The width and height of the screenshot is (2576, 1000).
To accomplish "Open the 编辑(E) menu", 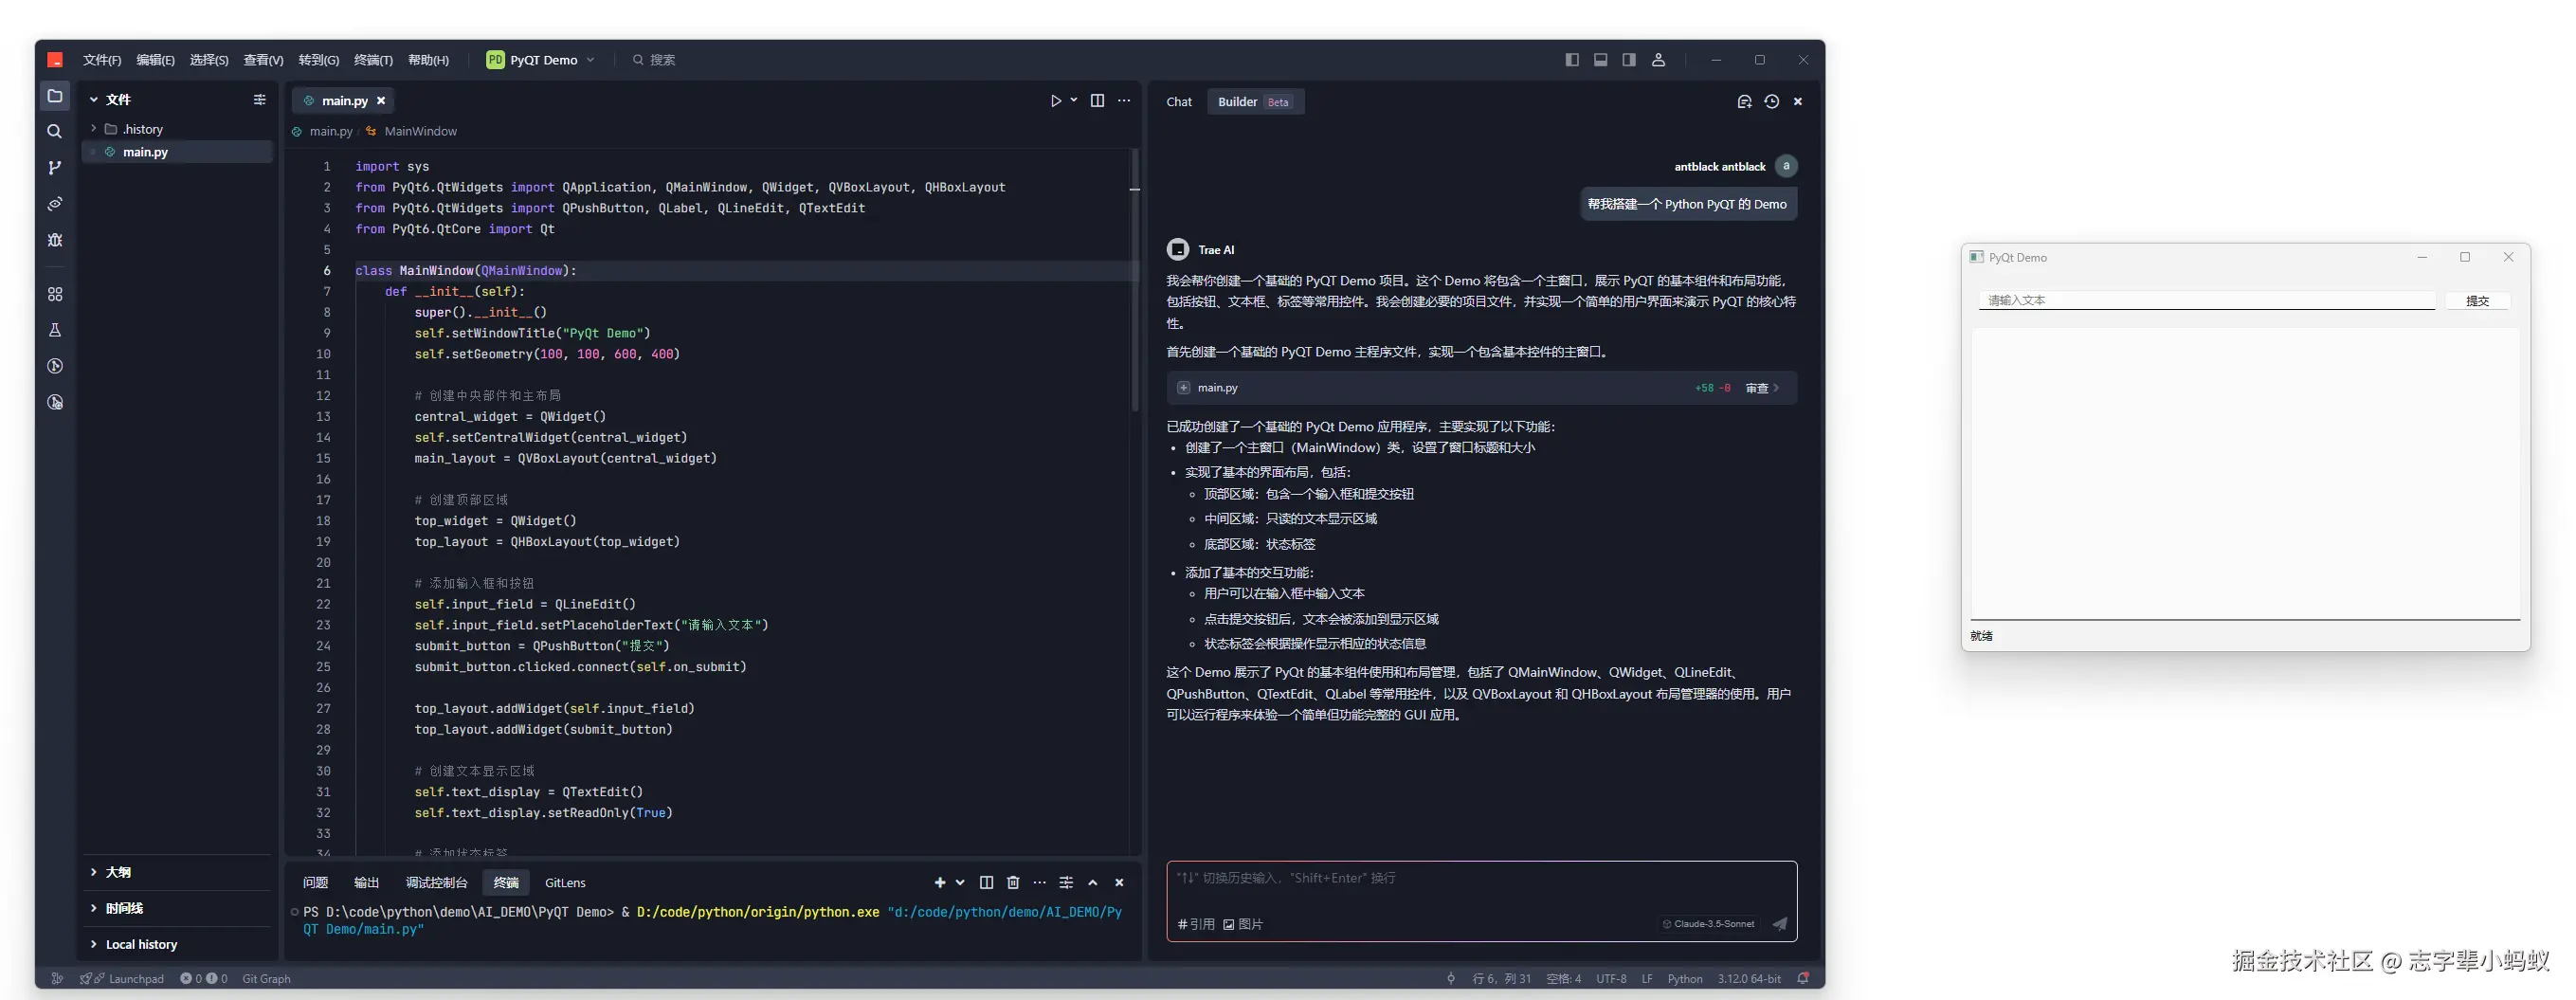I will 155,60.
